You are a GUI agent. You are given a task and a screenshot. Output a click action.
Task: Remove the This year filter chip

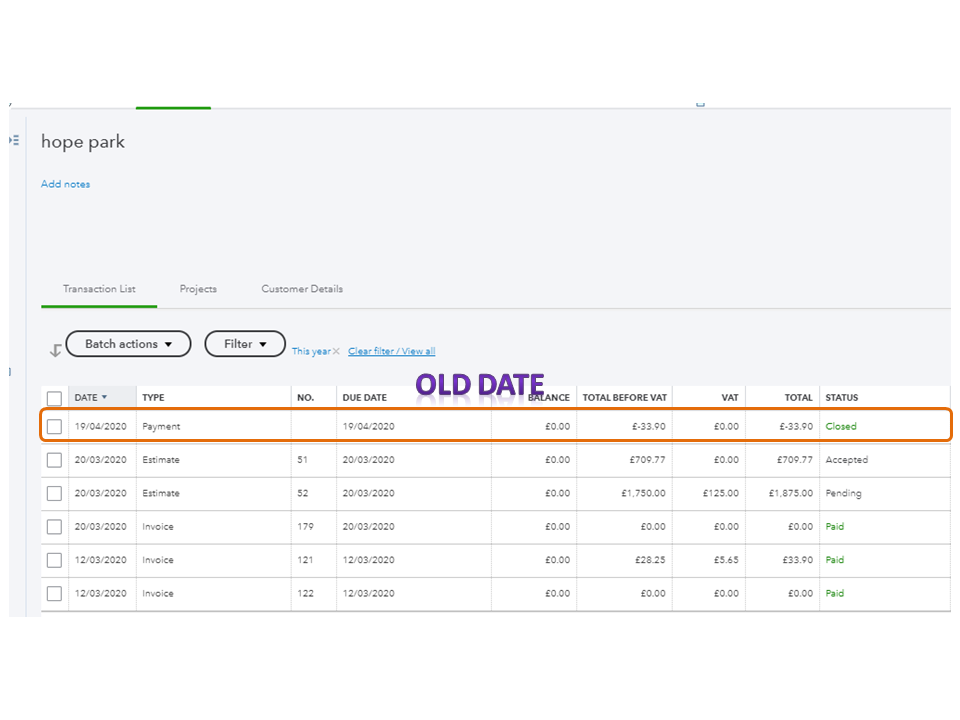pyautogui.click(x=336, y=351)
